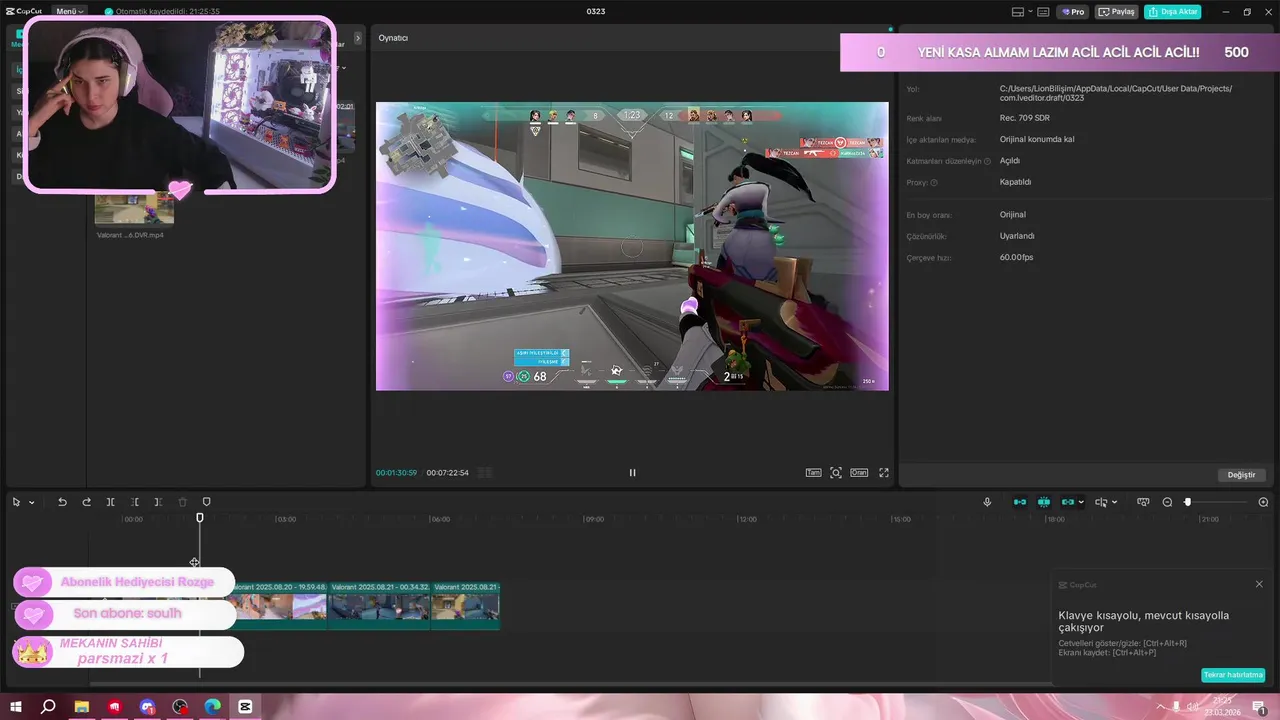Zoom in the timeline with plus magnifier
The height and width of the screenshot is (720, 1280).
tap(1263, 502)
